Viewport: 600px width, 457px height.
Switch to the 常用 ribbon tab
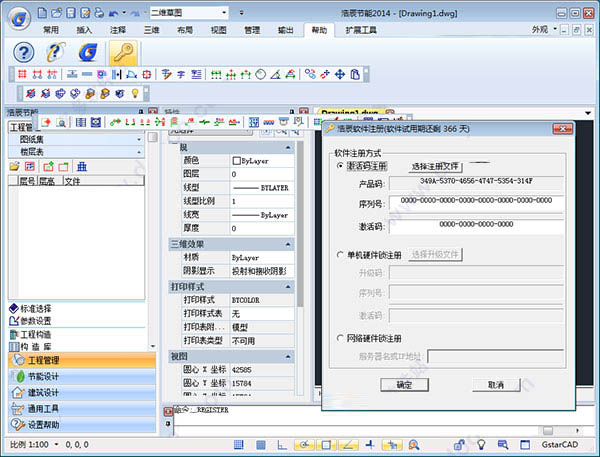[x=51, y=30]
